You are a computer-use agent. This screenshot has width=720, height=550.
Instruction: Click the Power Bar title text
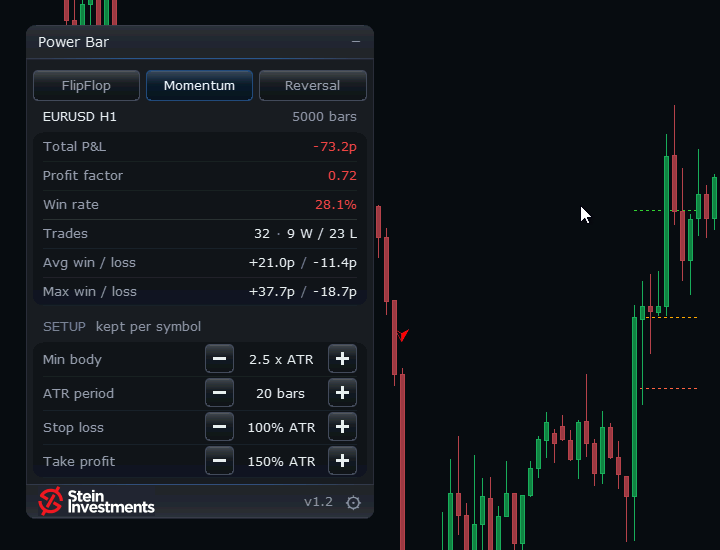73,42
